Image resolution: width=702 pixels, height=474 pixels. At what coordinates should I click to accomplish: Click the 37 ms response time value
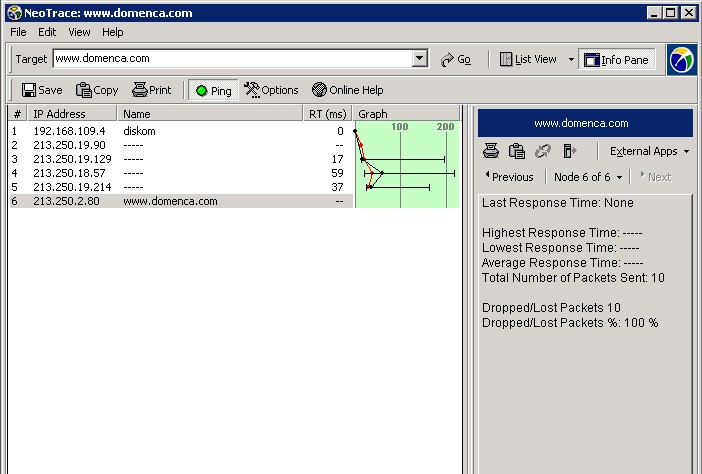(x=337, y=187)
